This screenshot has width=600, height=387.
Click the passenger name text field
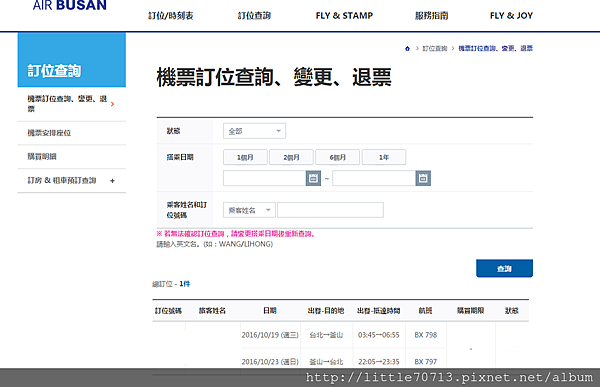(330, 210)
